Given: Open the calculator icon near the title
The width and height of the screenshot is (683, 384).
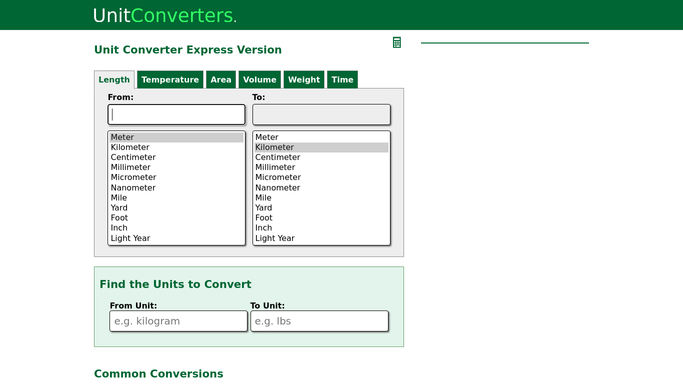Looking at the screenshot, I should click(x=396, y=43).
